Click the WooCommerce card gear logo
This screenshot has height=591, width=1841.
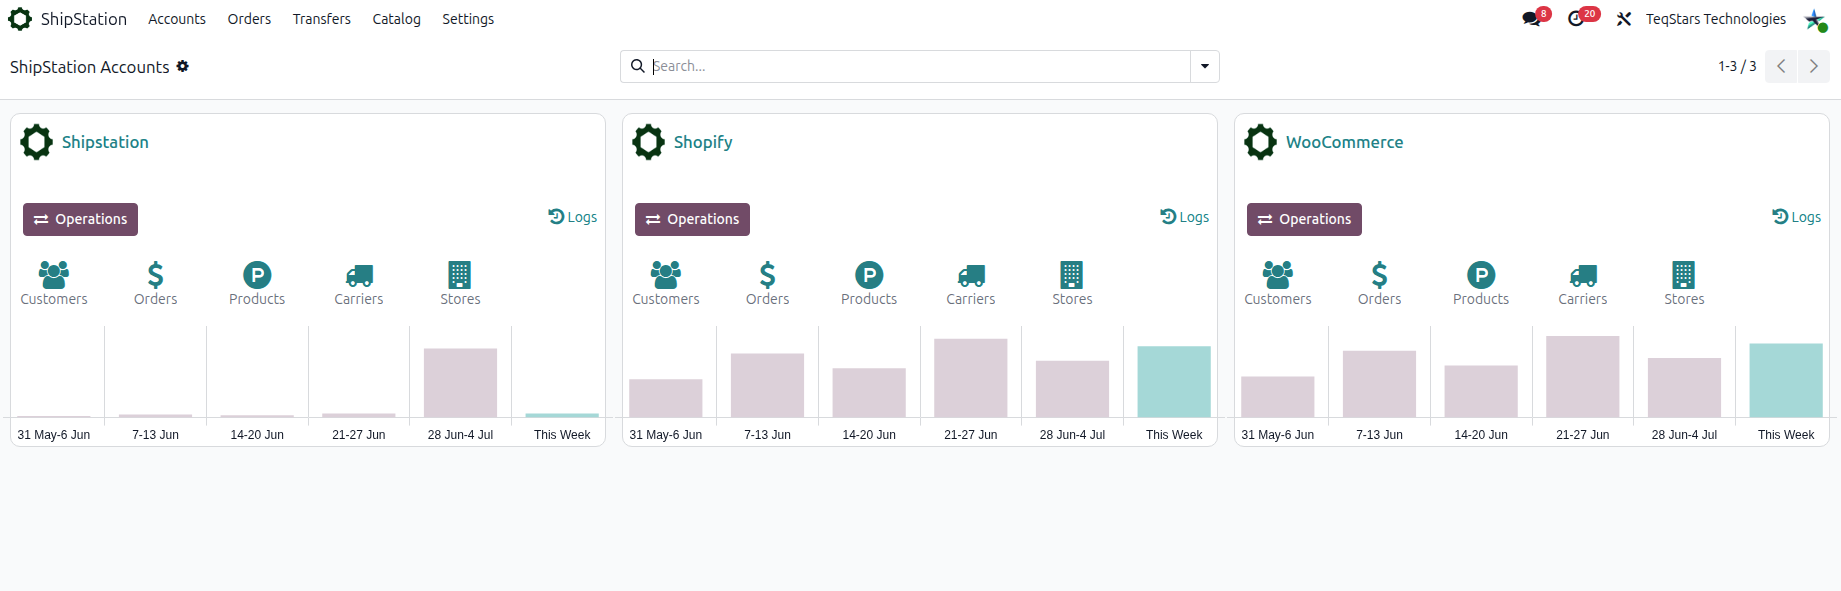(x=1261, y=142)
